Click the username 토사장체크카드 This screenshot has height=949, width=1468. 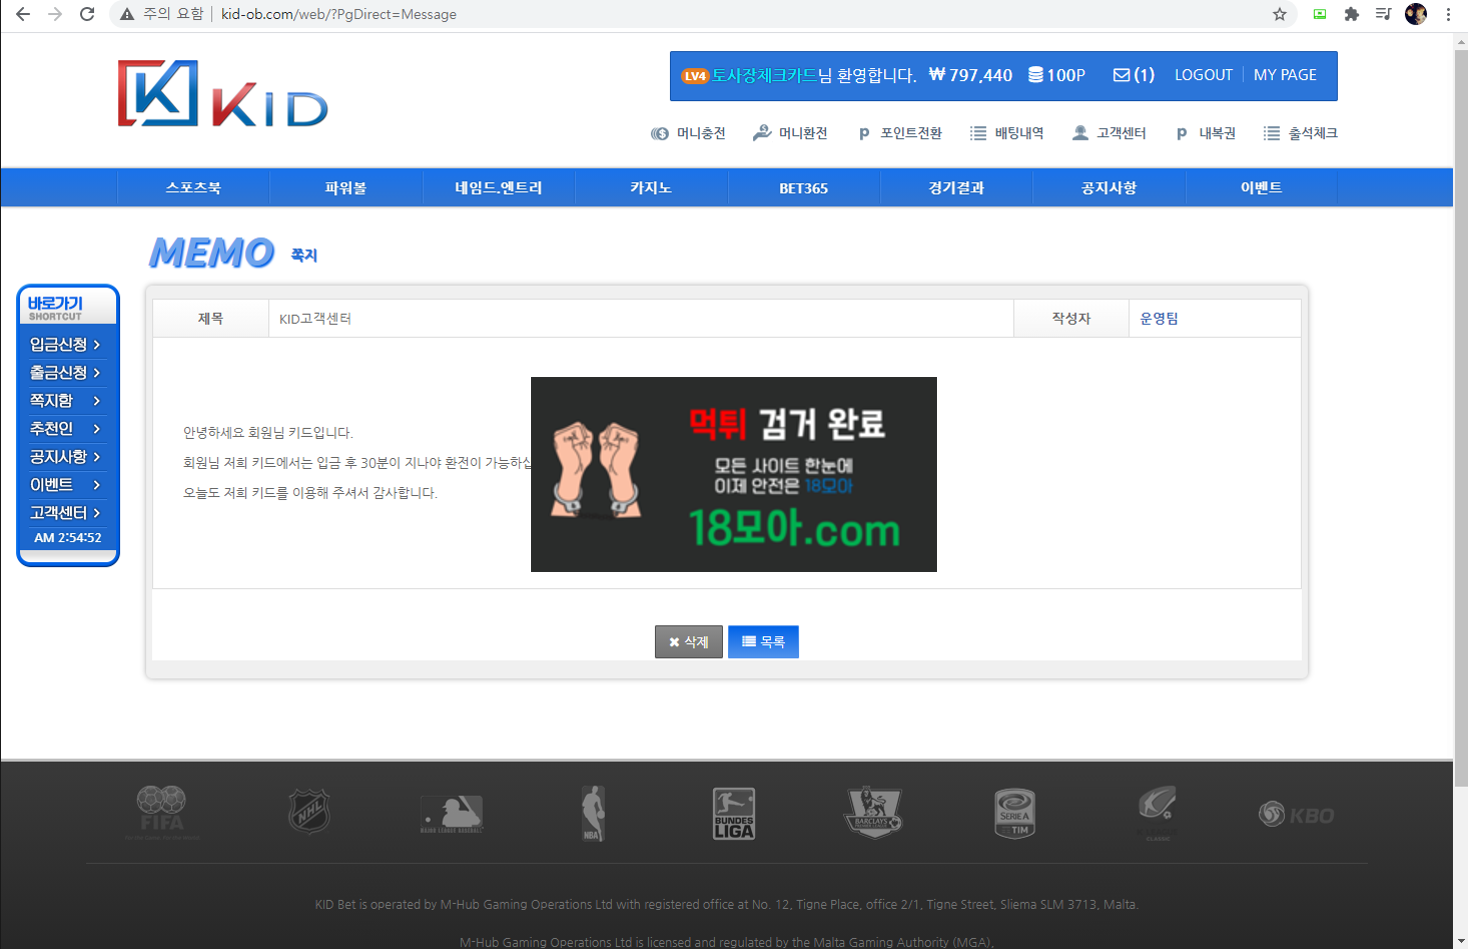(764, 75)
